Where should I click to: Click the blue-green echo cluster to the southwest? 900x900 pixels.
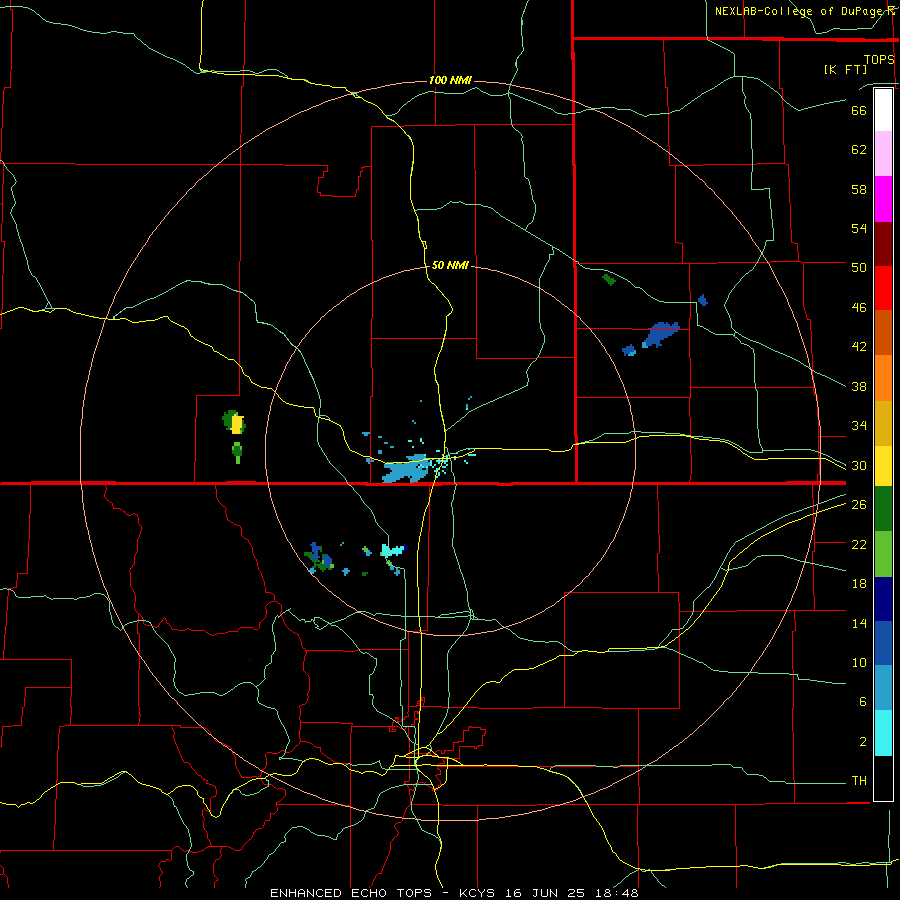(319, 558)
